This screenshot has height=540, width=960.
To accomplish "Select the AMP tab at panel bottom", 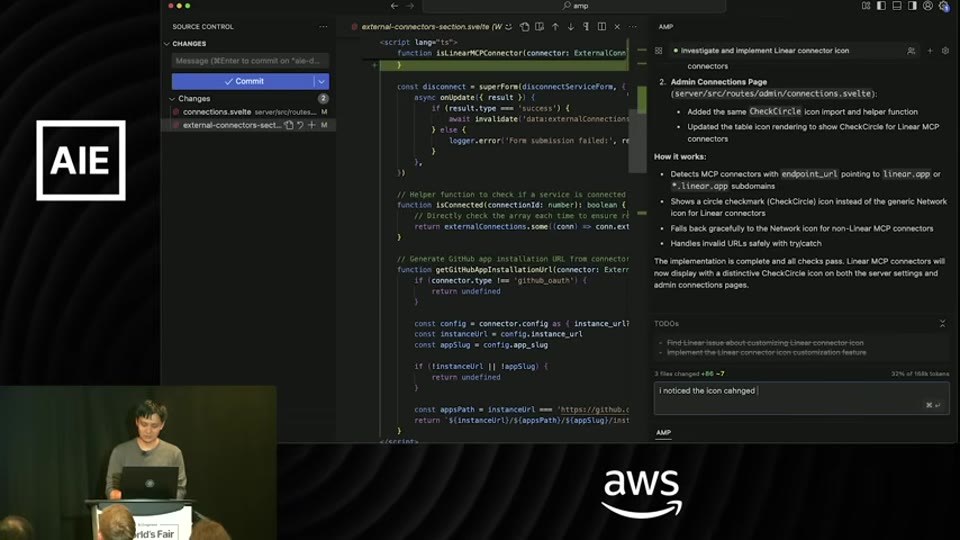I will (663, 432).
